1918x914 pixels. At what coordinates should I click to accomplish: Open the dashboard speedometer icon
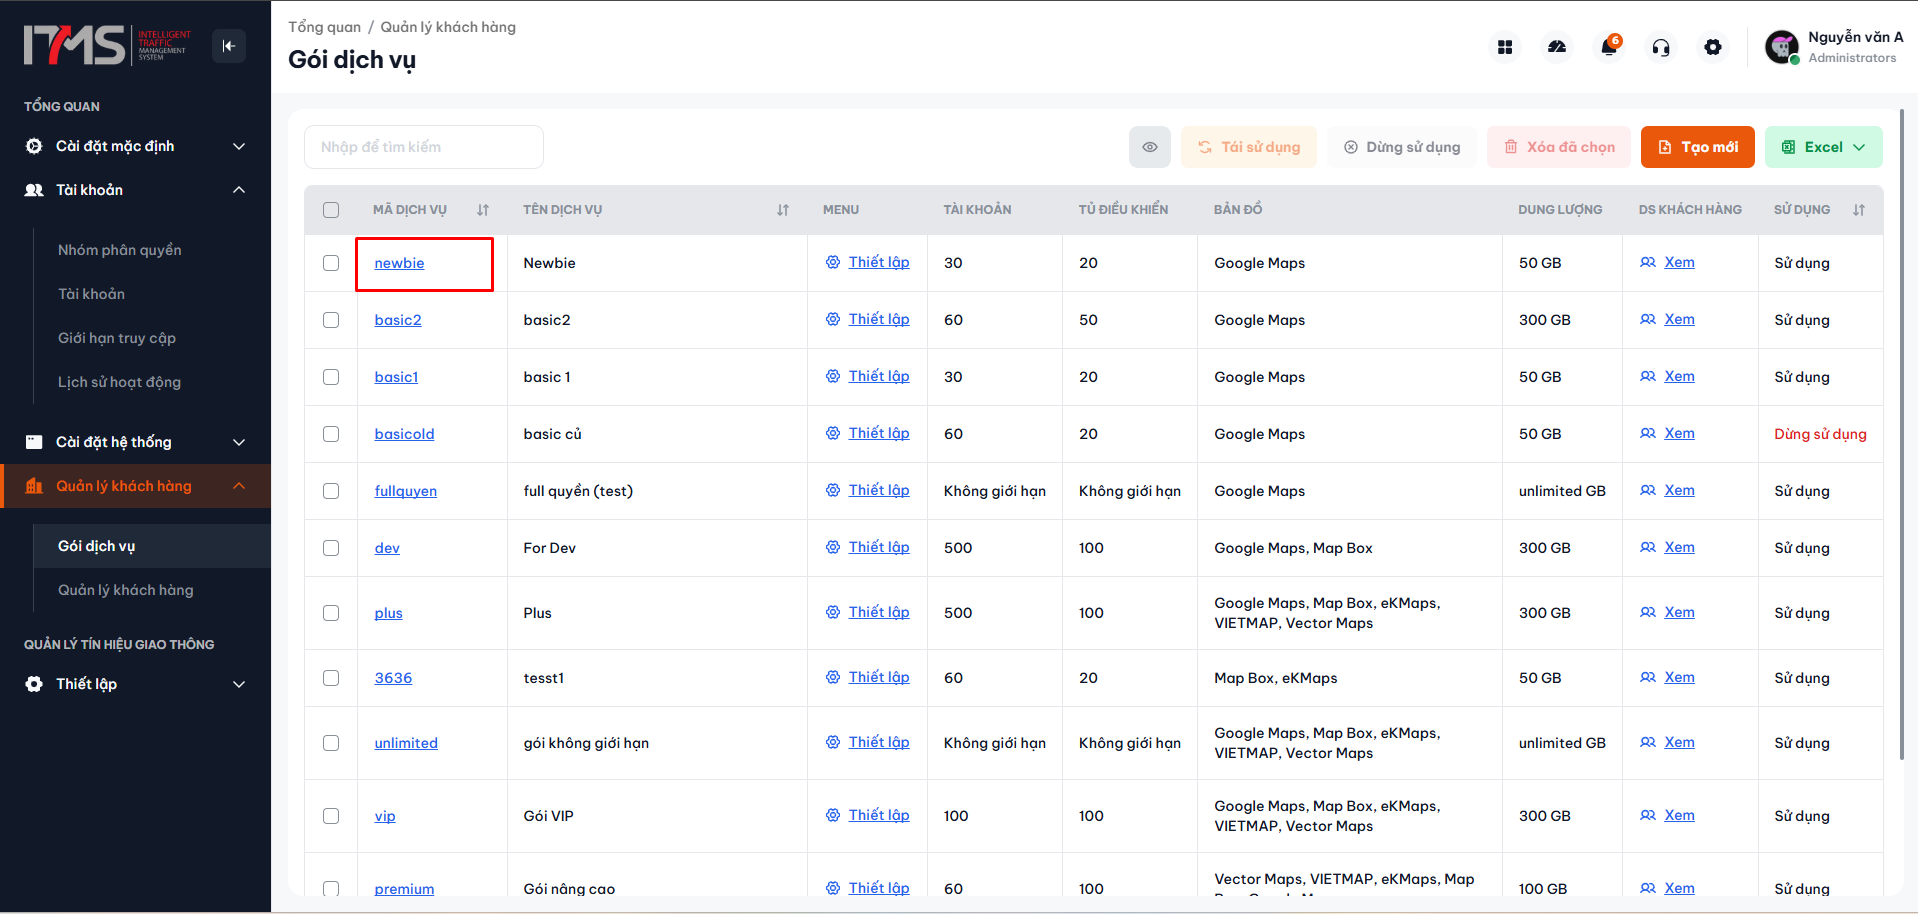pos(1557,47)
